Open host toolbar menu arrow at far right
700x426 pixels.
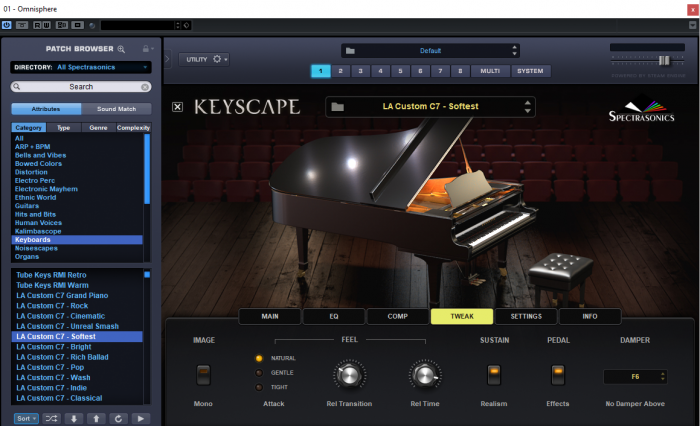coord(692,25)
